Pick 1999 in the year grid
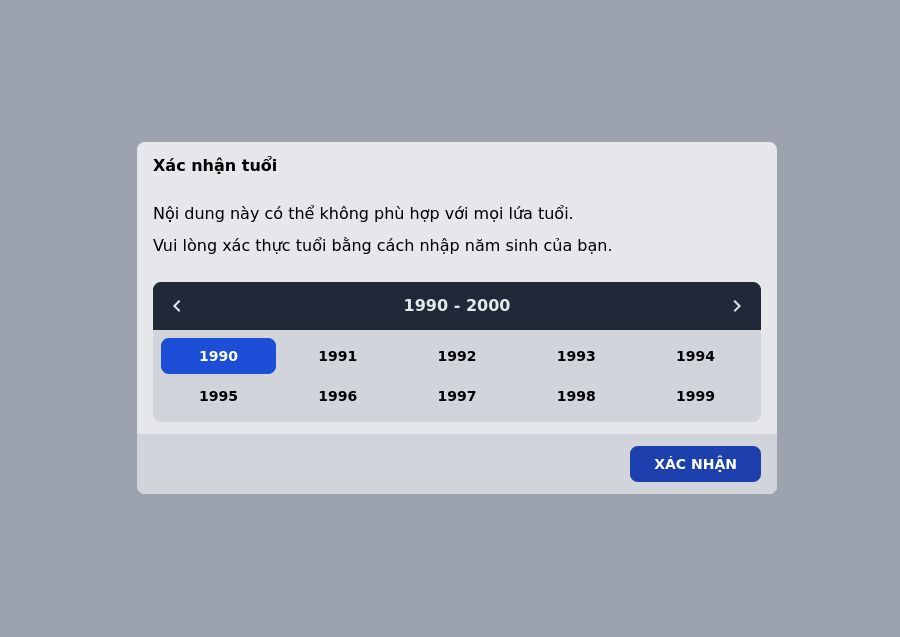The width and height of the screenshot is (900, 637). (x=695, y=396)
